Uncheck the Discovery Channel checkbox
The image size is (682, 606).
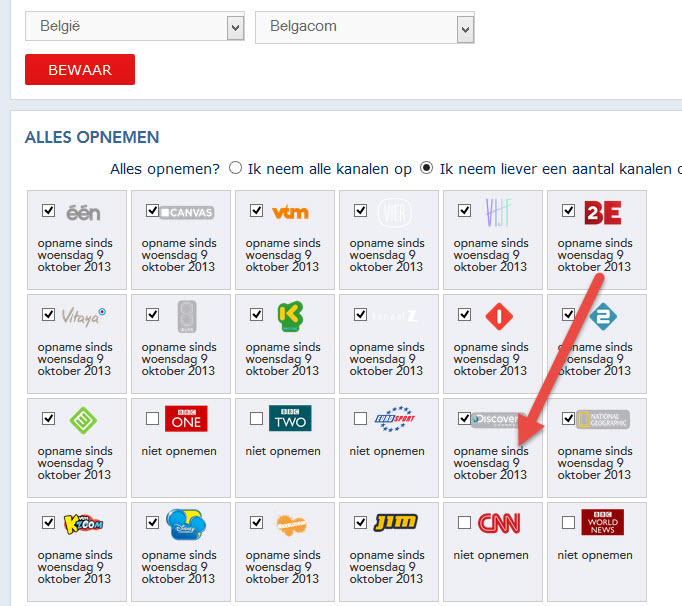464,419
